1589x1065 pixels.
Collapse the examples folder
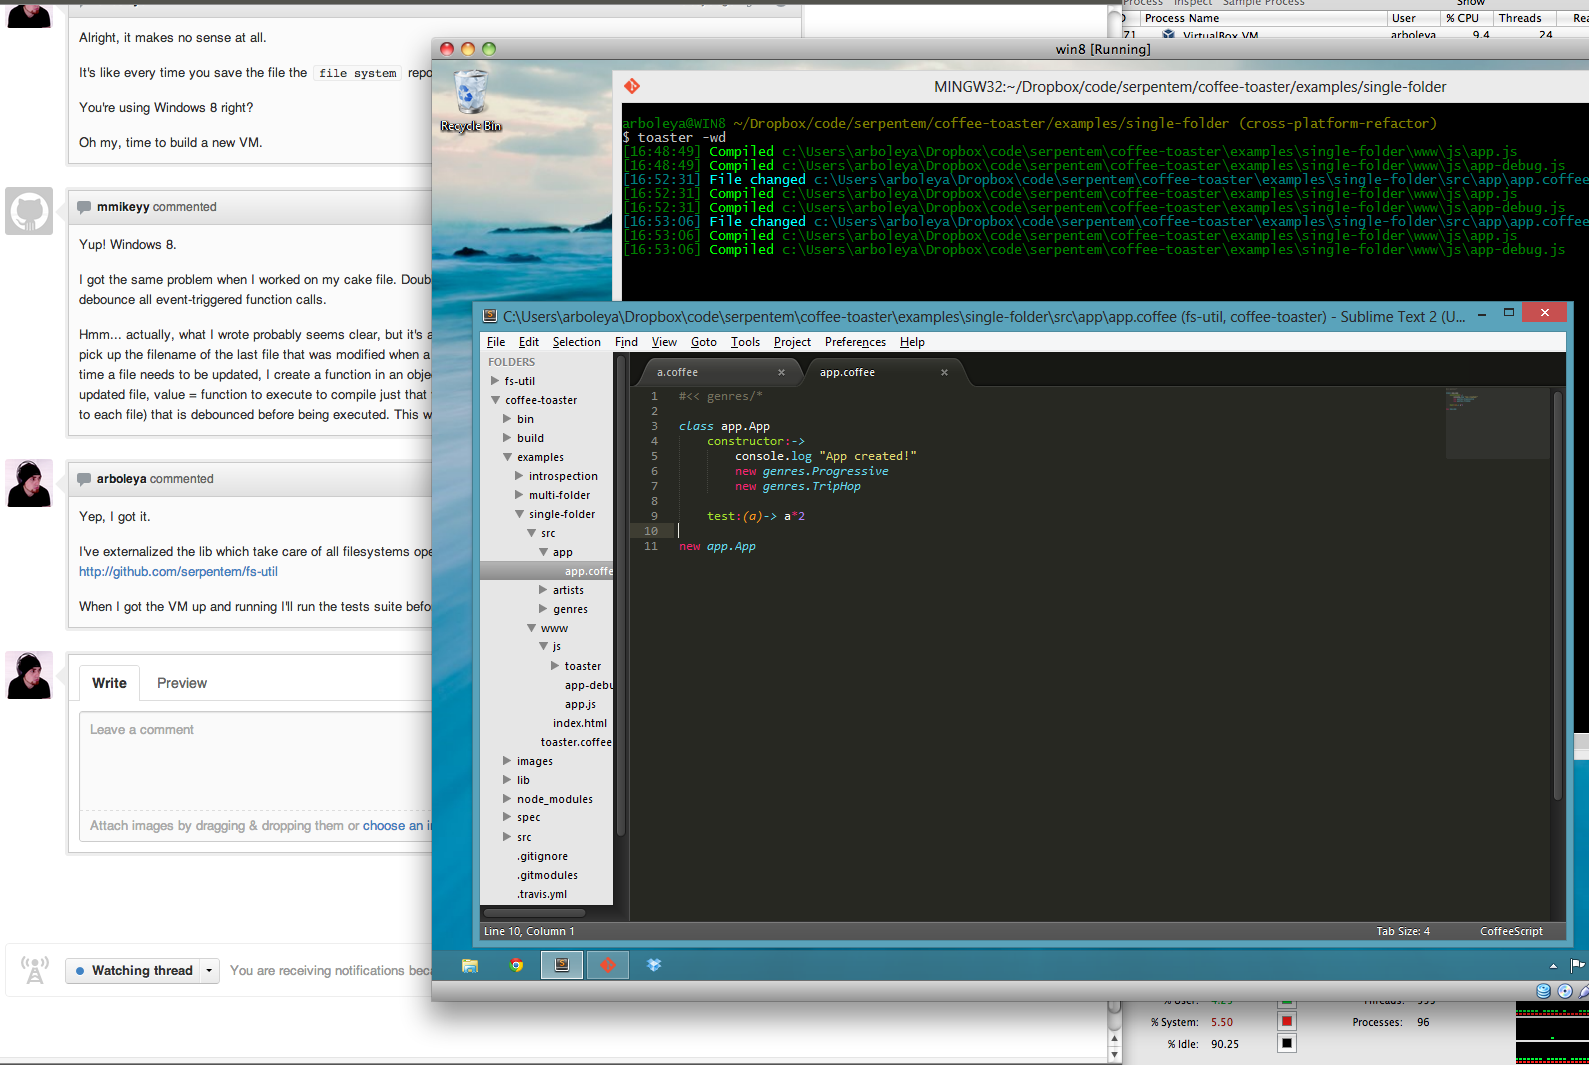(507, 457)
